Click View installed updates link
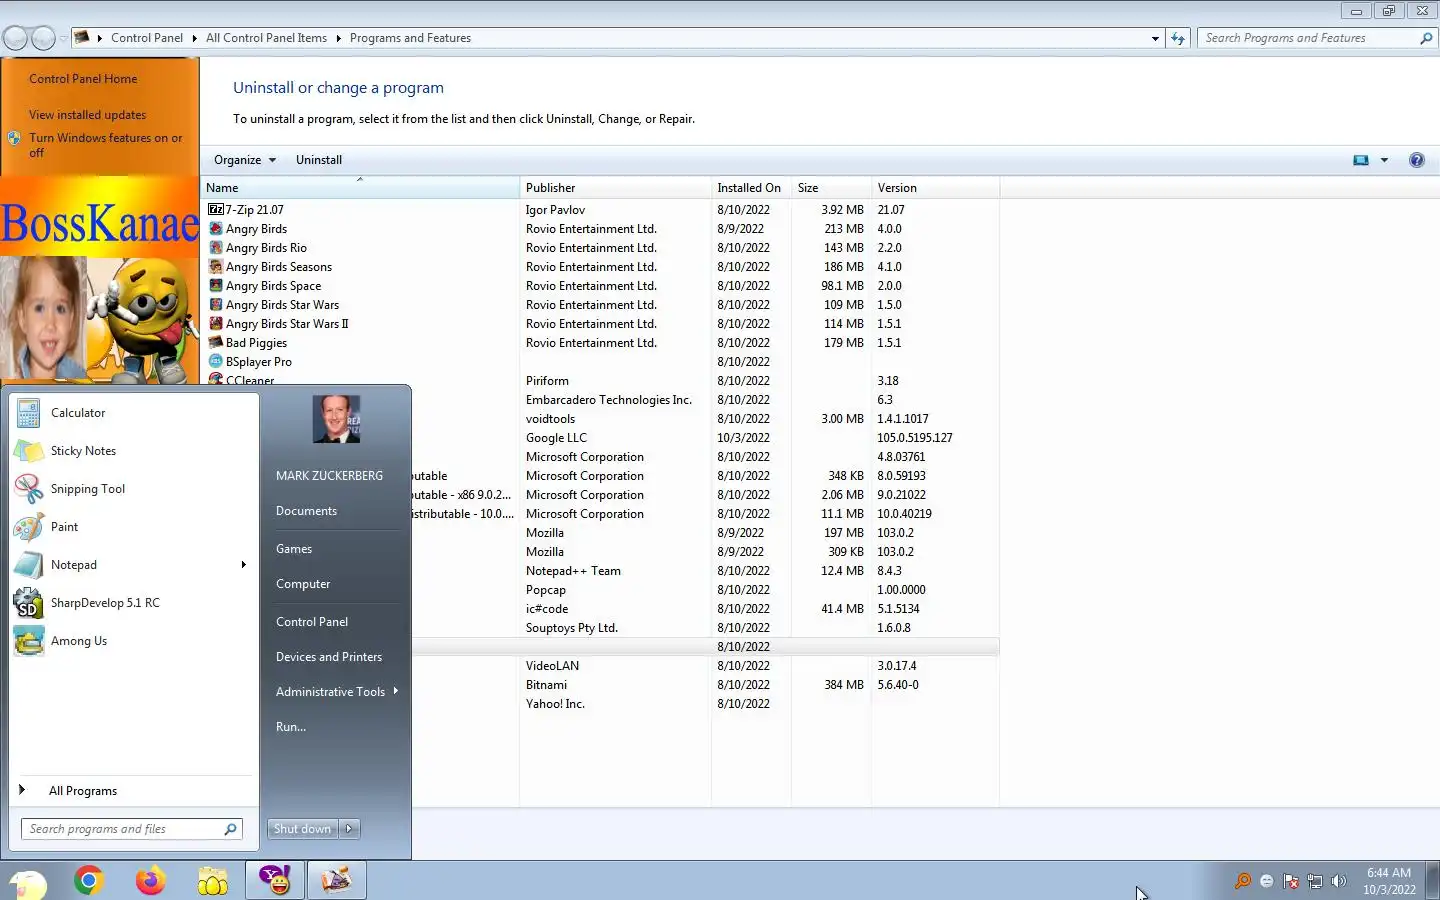This screenshot has height=900, width=1440. 87,115
